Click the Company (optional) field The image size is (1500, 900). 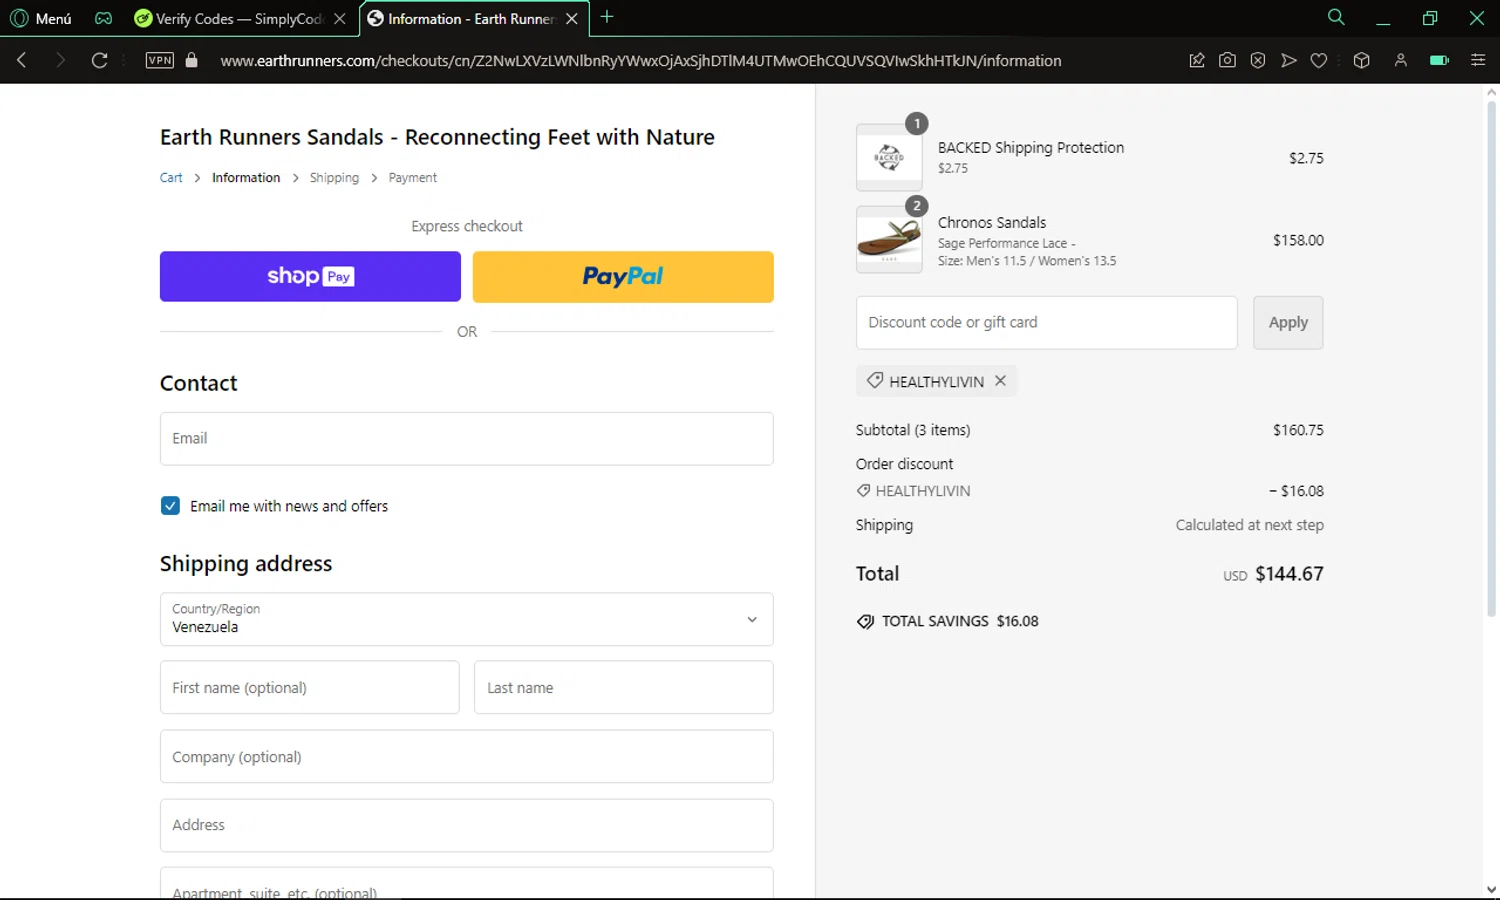[x=467, y=757]
